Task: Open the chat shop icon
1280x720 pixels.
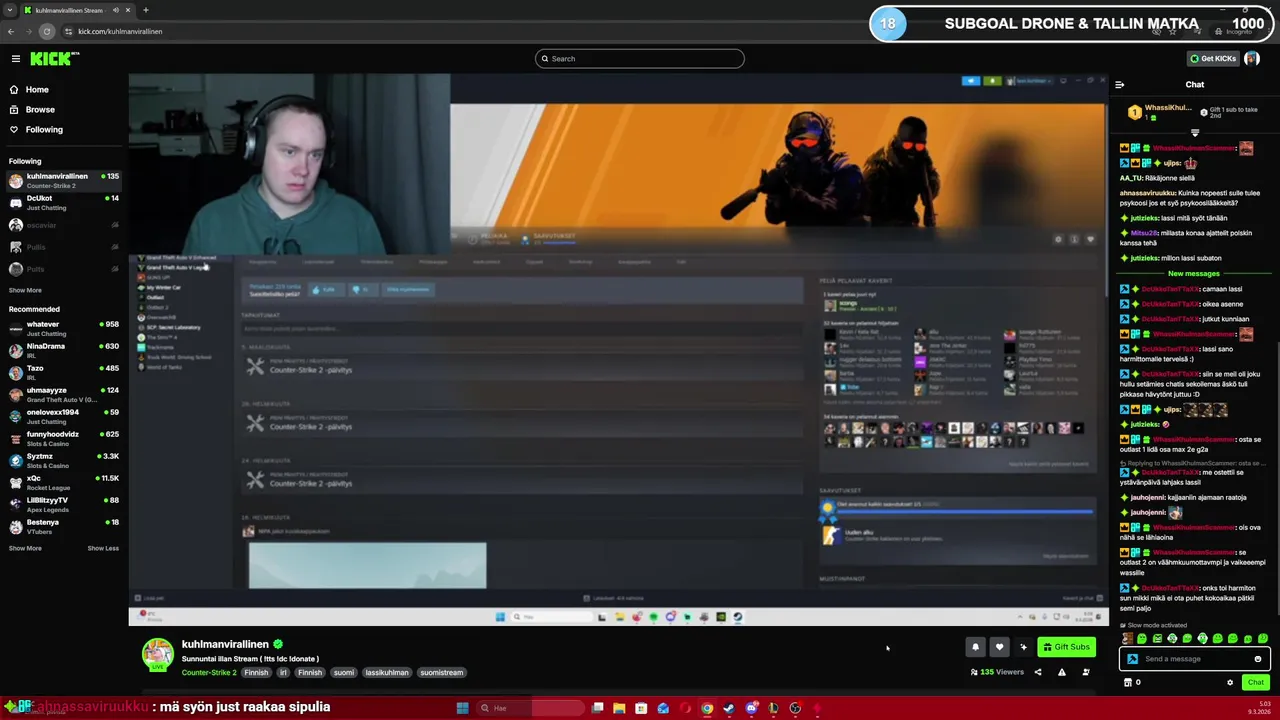Action: pos(1128,682)
